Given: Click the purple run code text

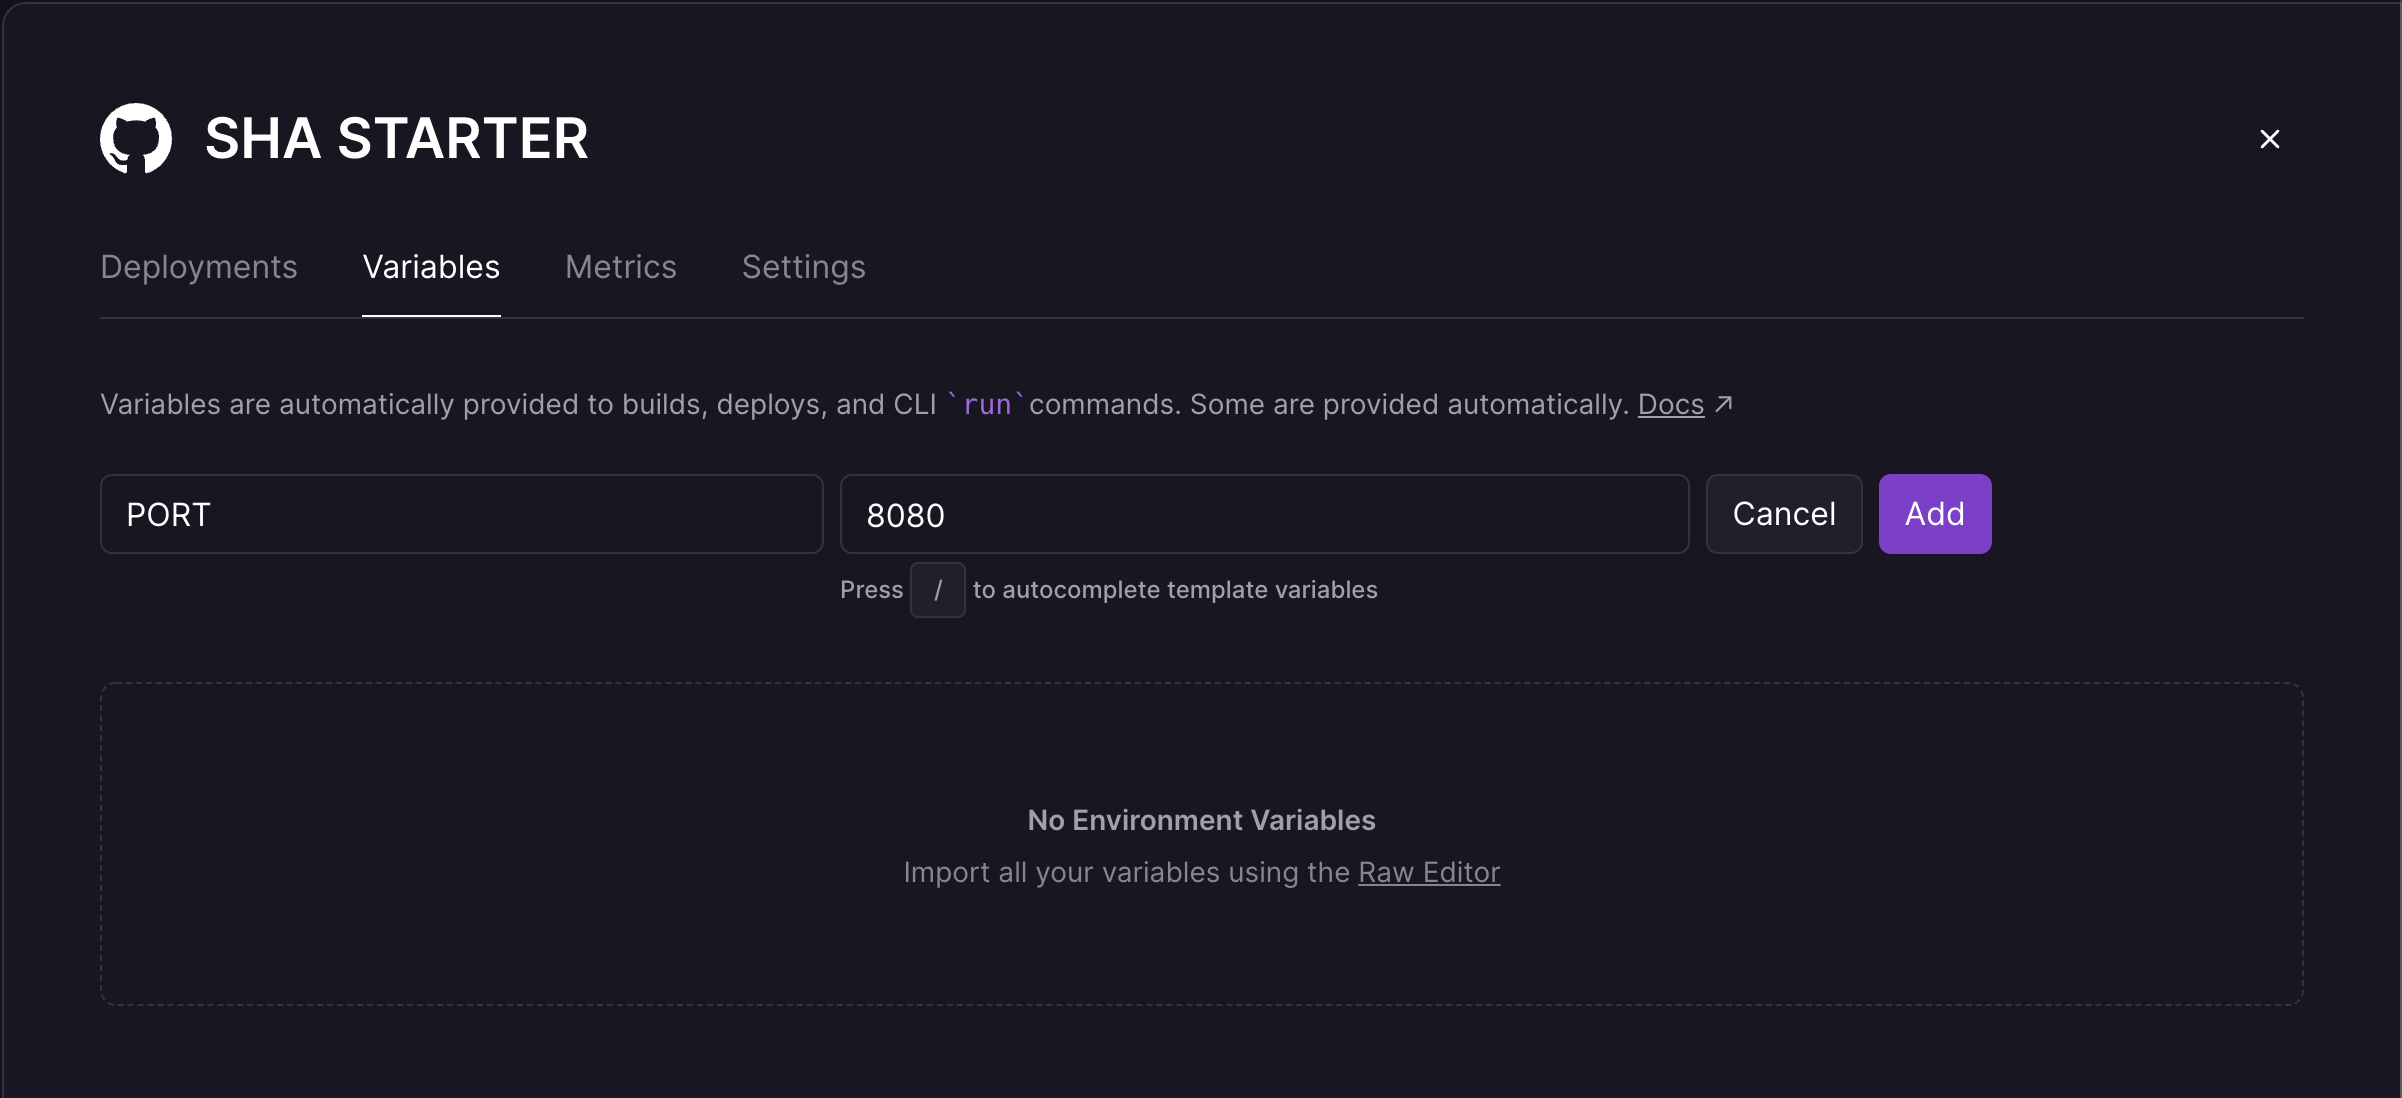Looking at the screenshot, I should (987, 404).
